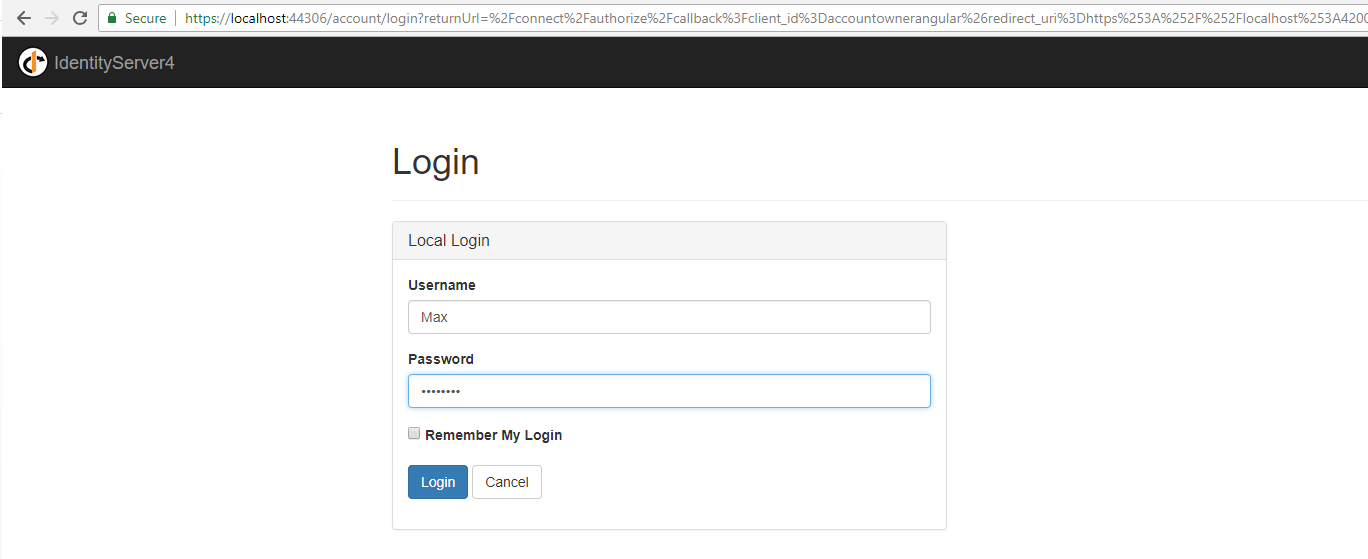Screen dimensions: 1368x559
Task: Open the IdentityServer4 brand link
Action: [x=114, y=63]
